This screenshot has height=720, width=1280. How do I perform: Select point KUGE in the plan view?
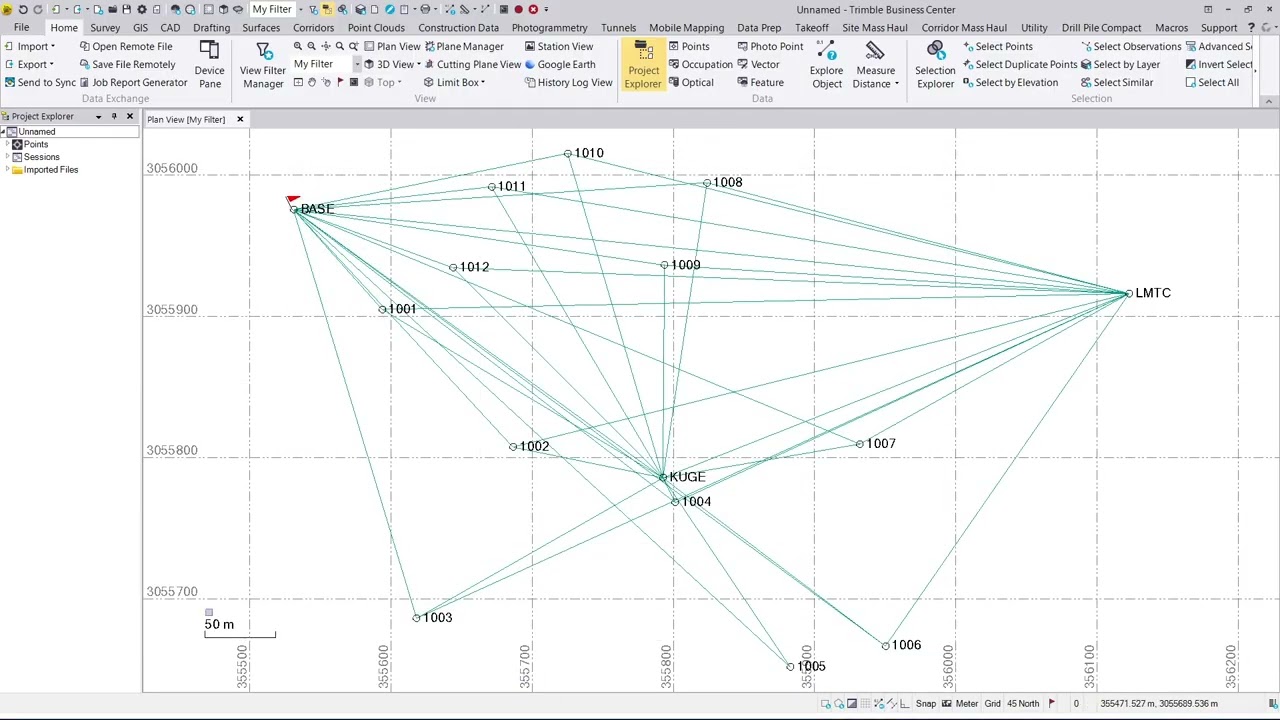point(662,477)
